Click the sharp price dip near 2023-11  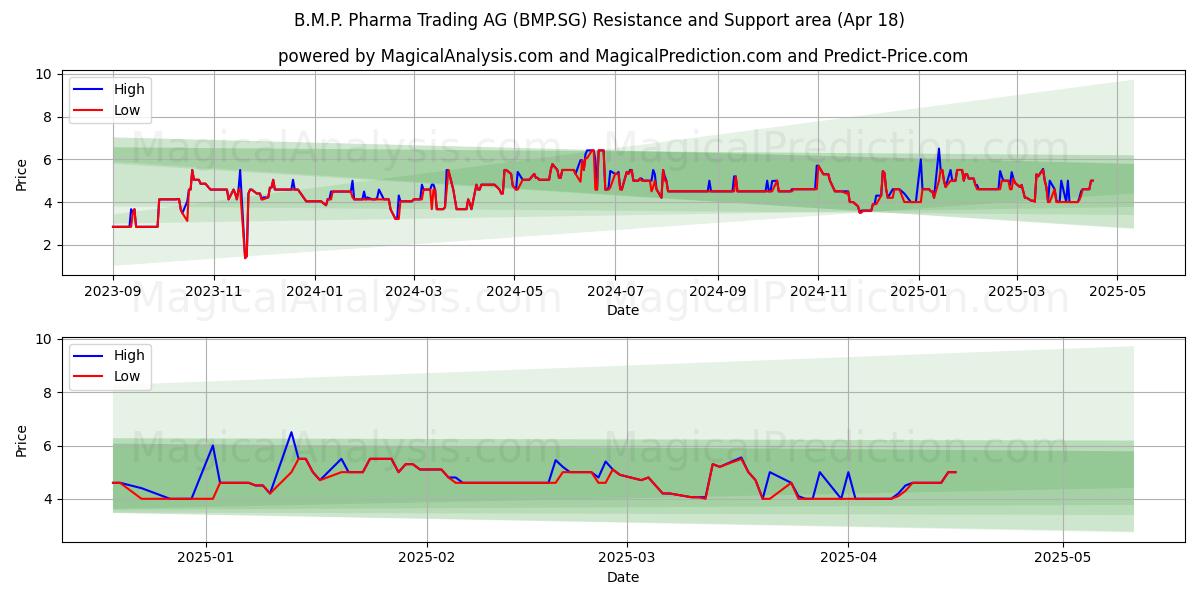245,256
